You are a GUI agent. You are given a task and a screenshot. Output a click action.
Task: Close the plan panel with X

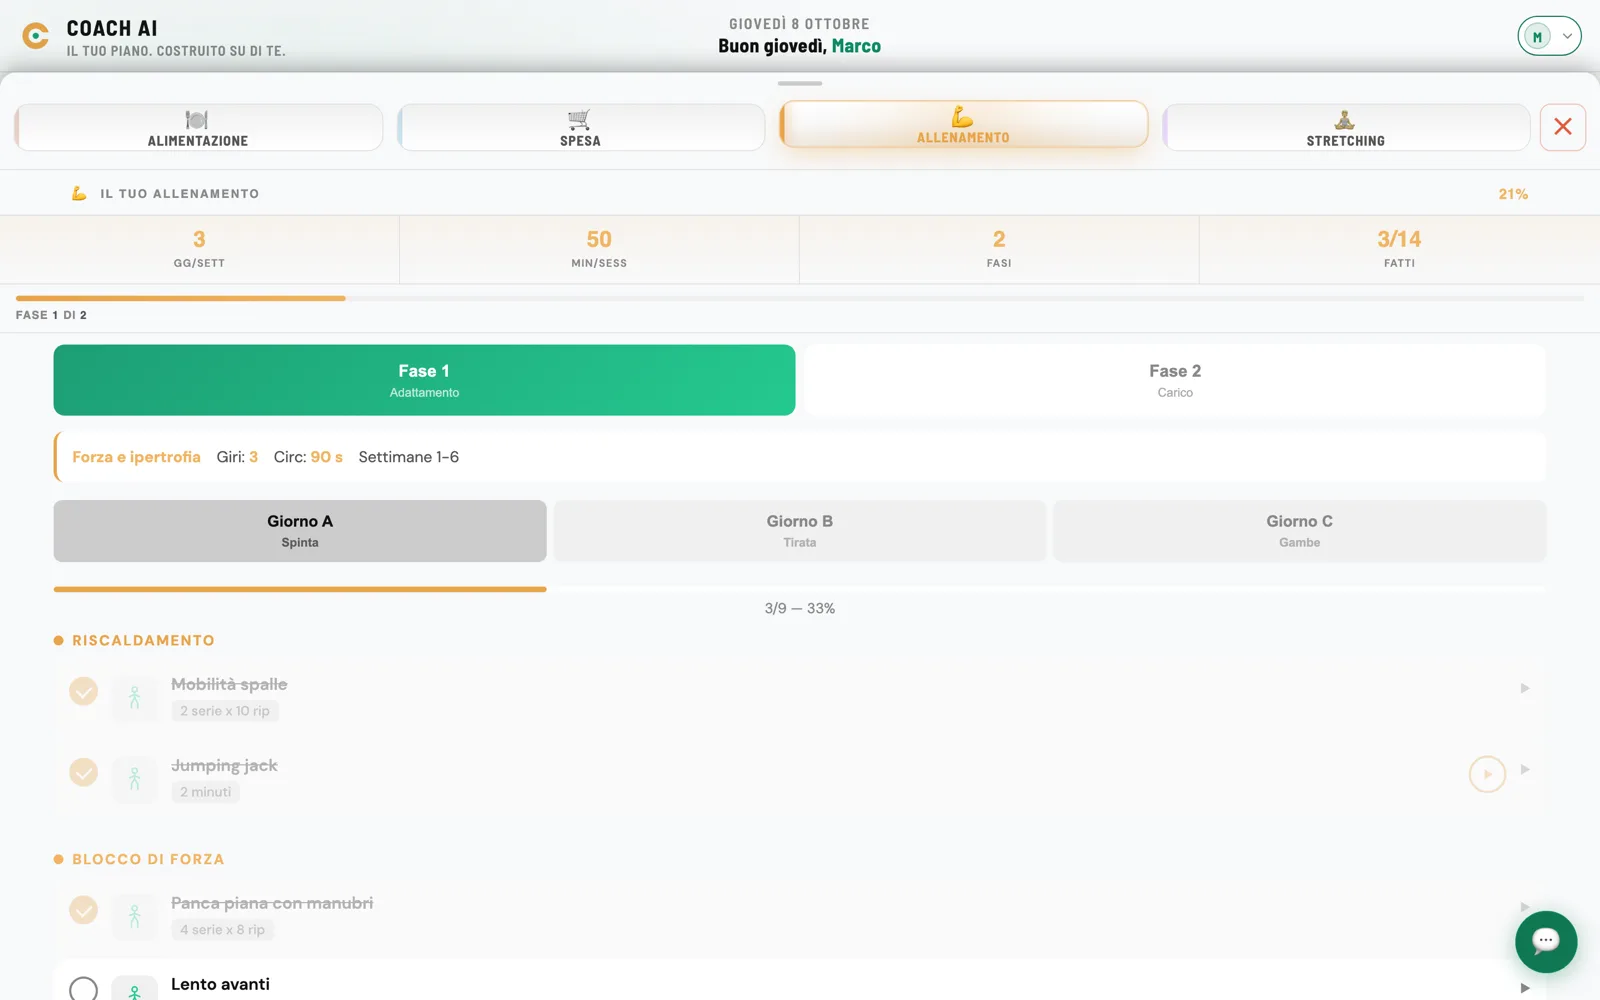point(1563,128)
